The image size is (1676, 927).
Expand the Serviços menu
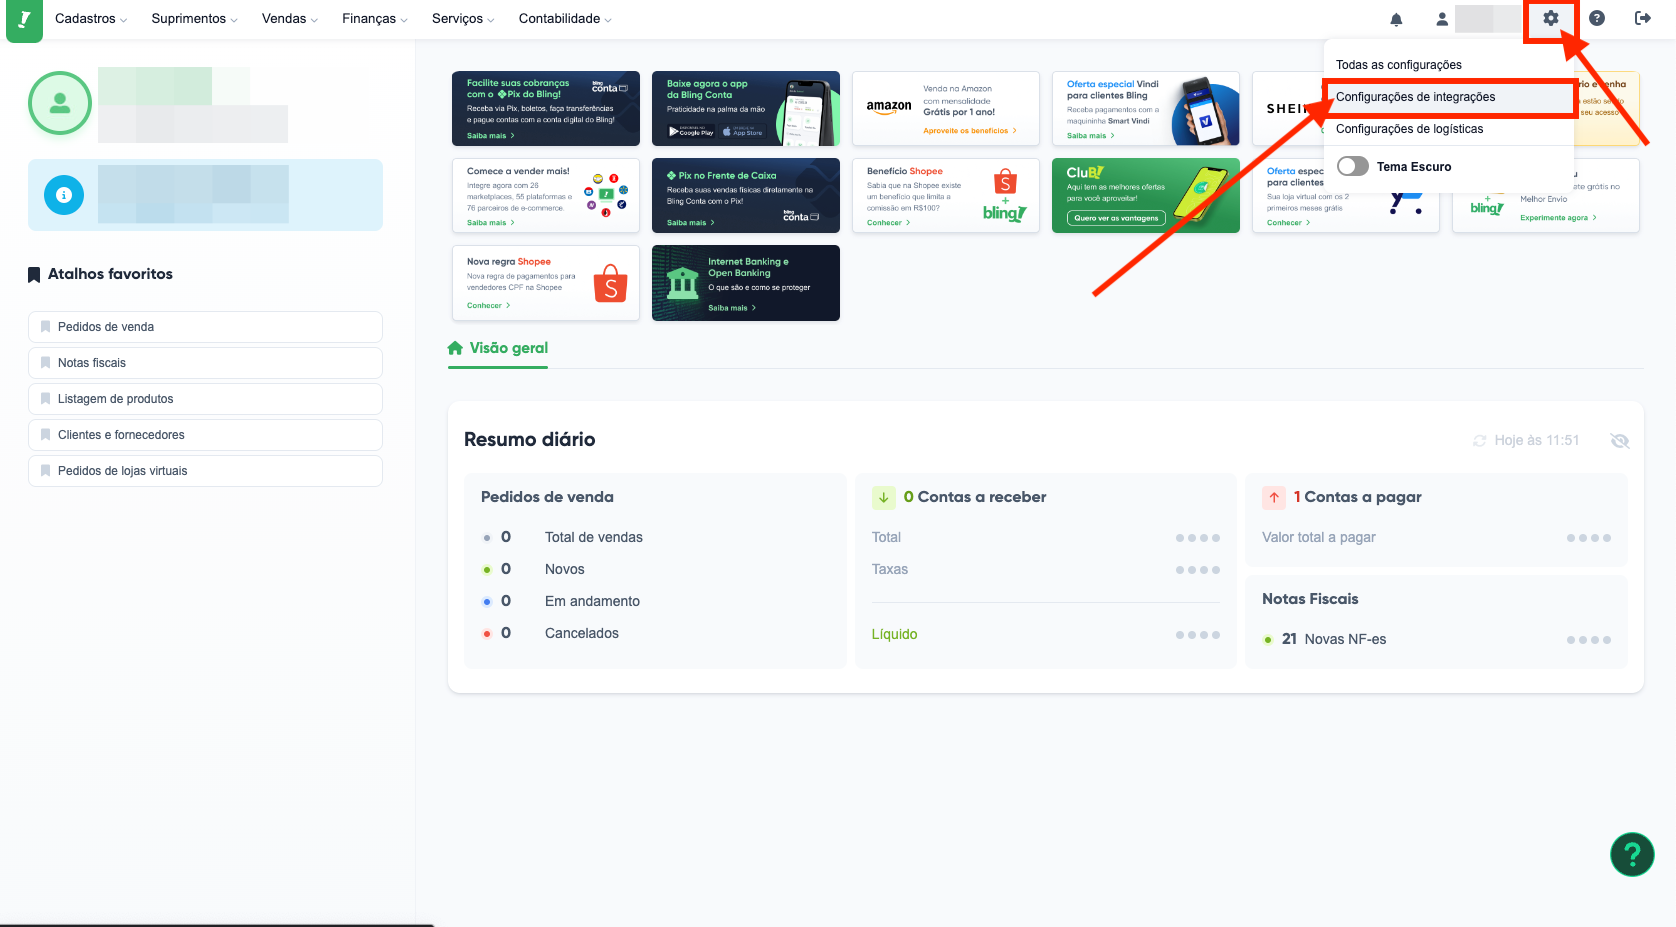(x=463, y=19)
